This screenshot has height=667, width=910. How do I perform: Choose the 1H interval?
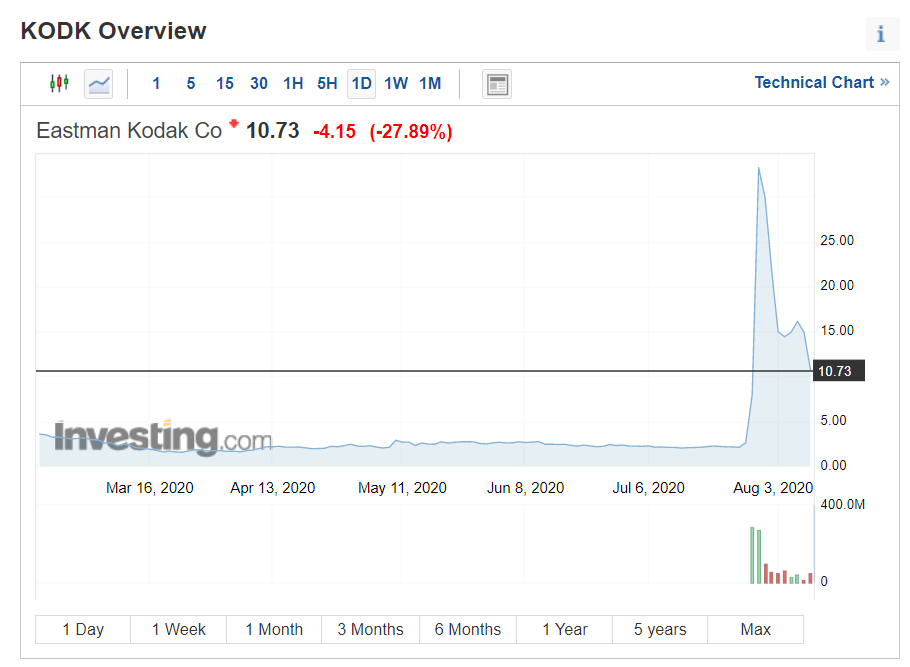[x=293, y=84]
